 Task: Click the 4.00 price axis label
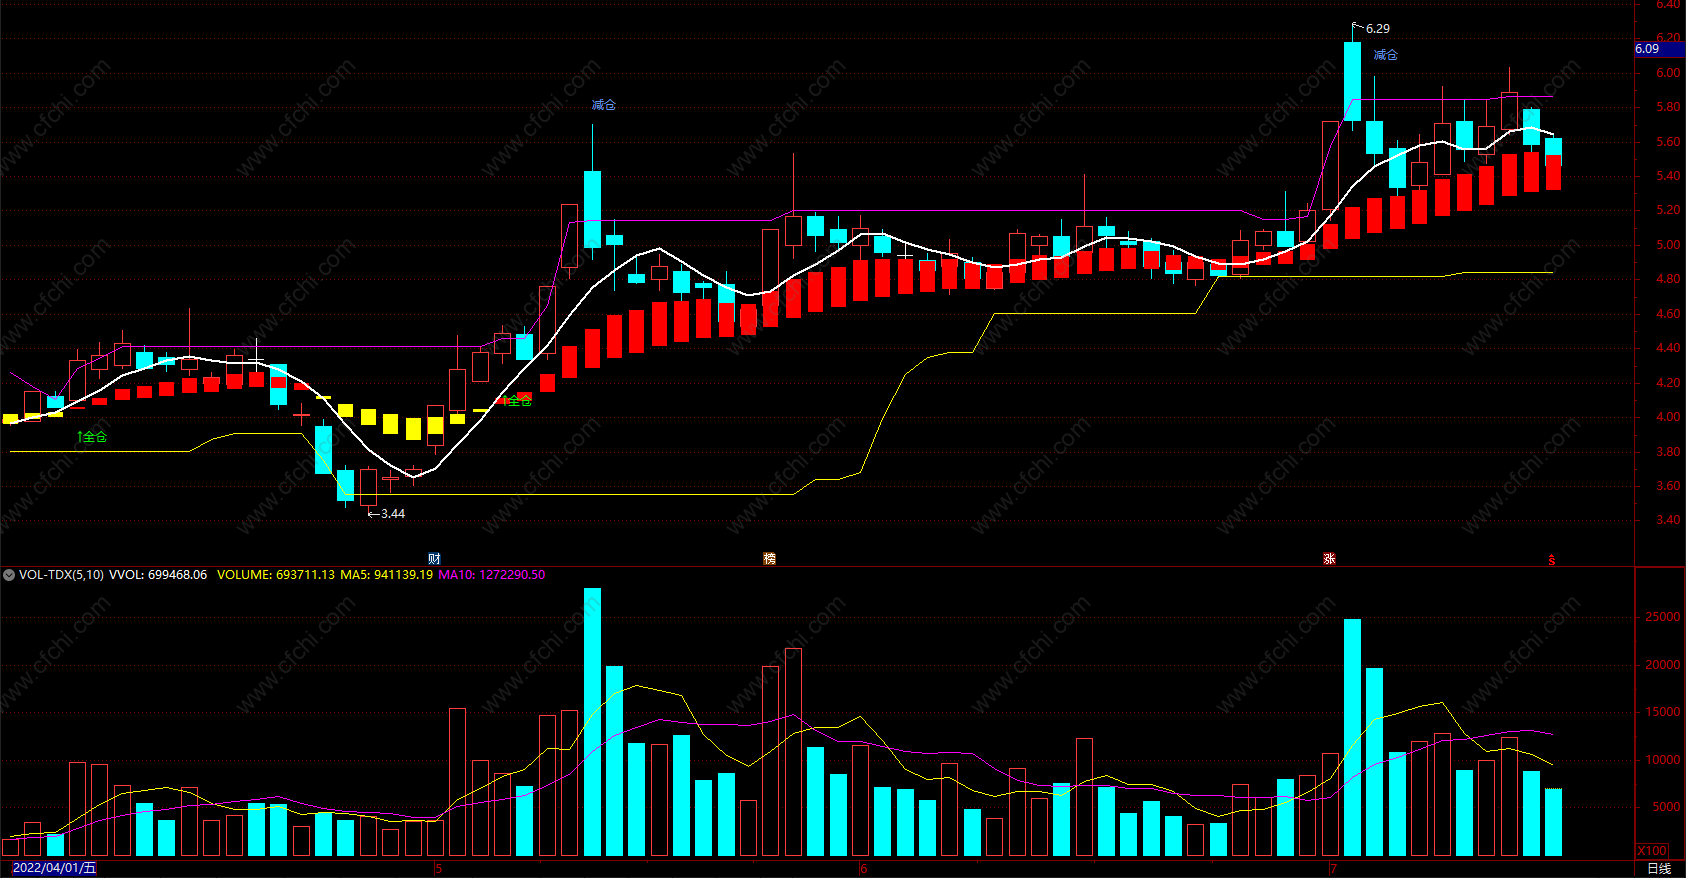(1668, 417)
